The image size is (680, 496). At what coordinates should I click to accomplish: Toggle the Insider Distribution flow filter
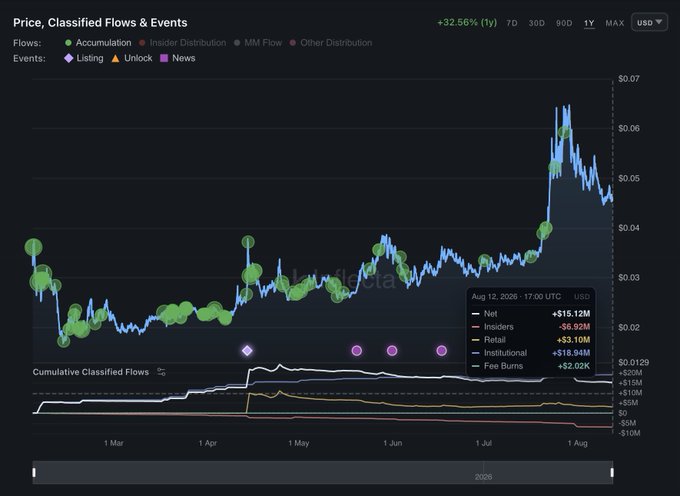183,42
